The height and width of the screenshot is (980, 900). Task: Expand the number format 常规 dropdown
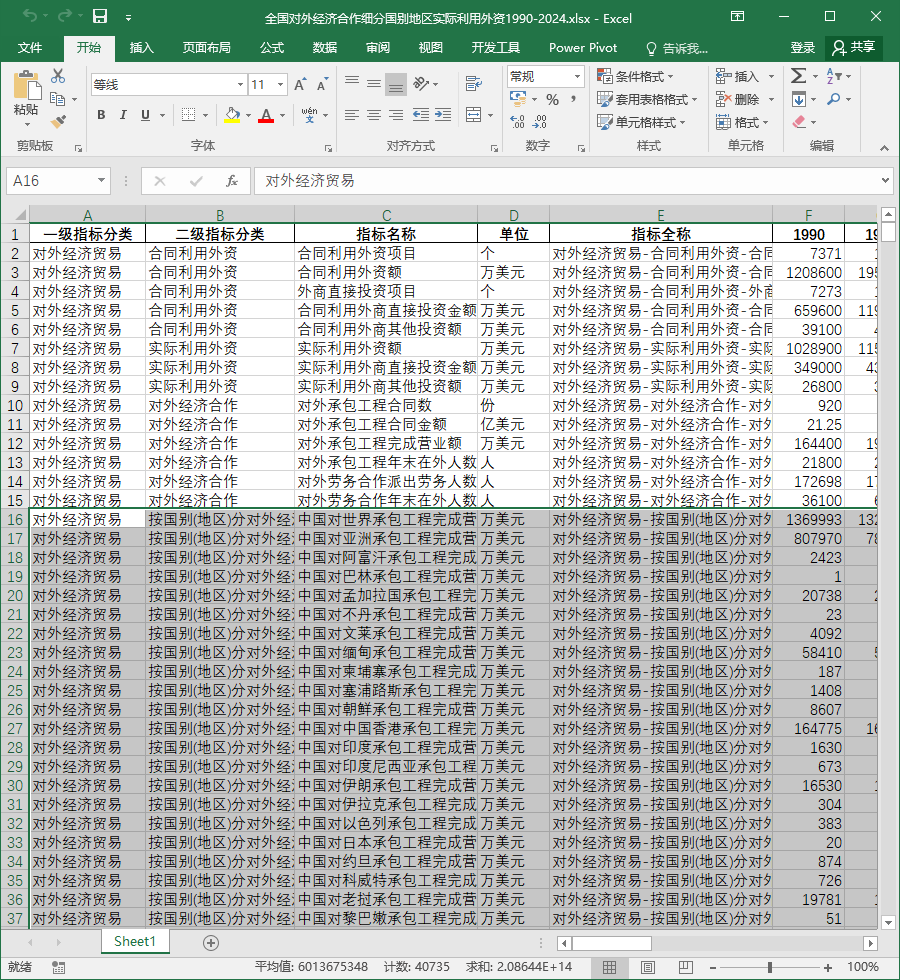pos(578,77)
